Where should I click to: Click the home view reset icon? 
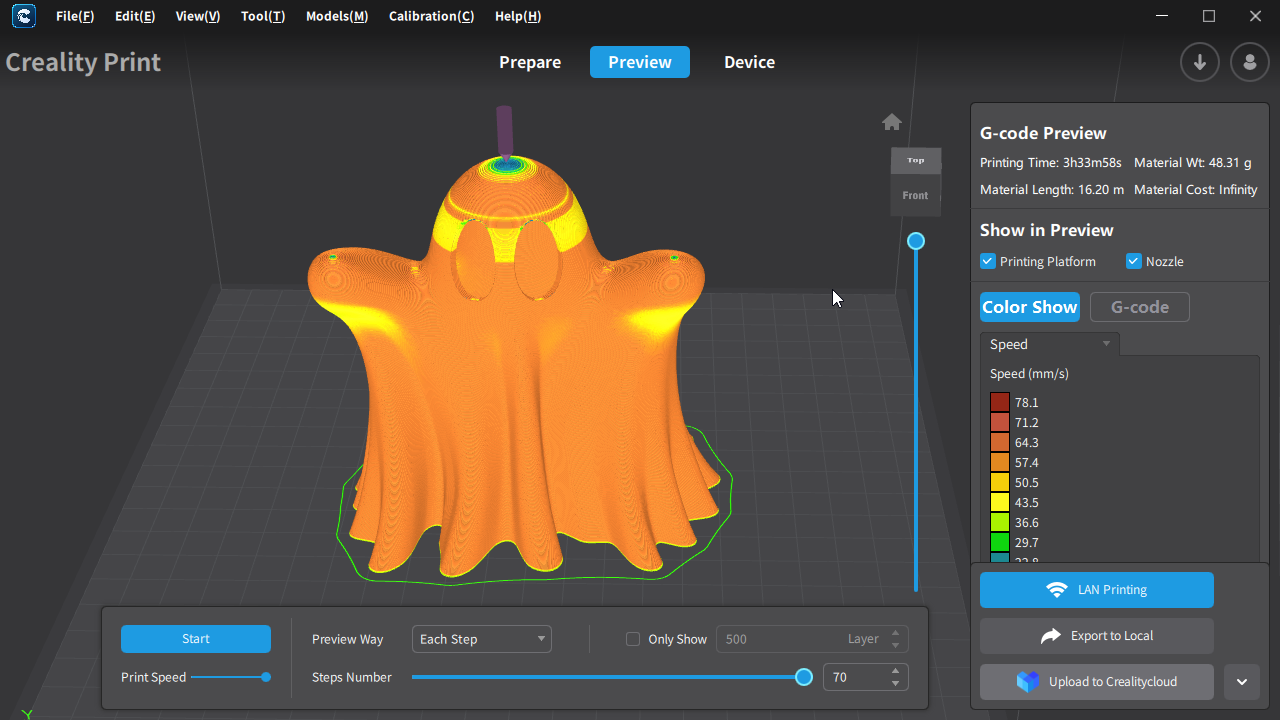[x=892, y=122]
